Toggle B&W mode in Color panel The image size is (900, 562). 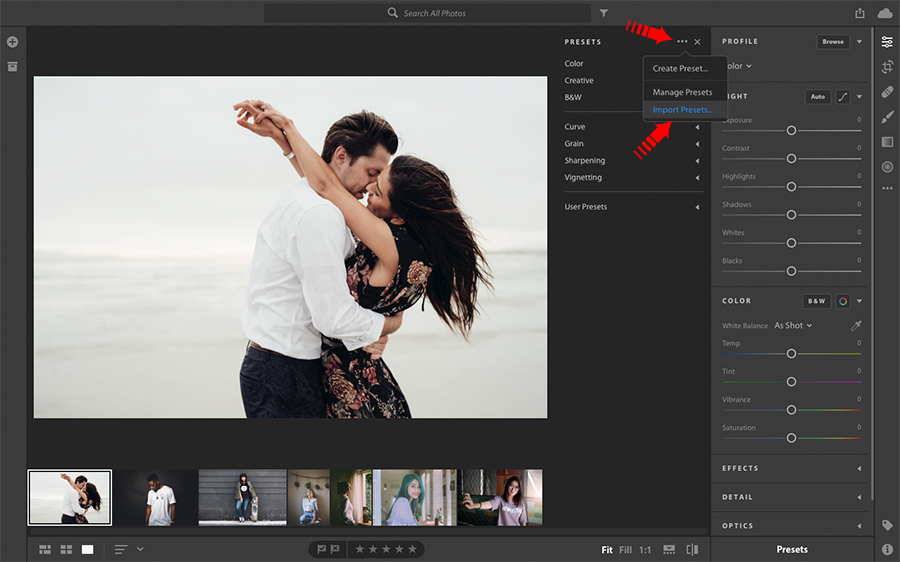tap(817, 301)
